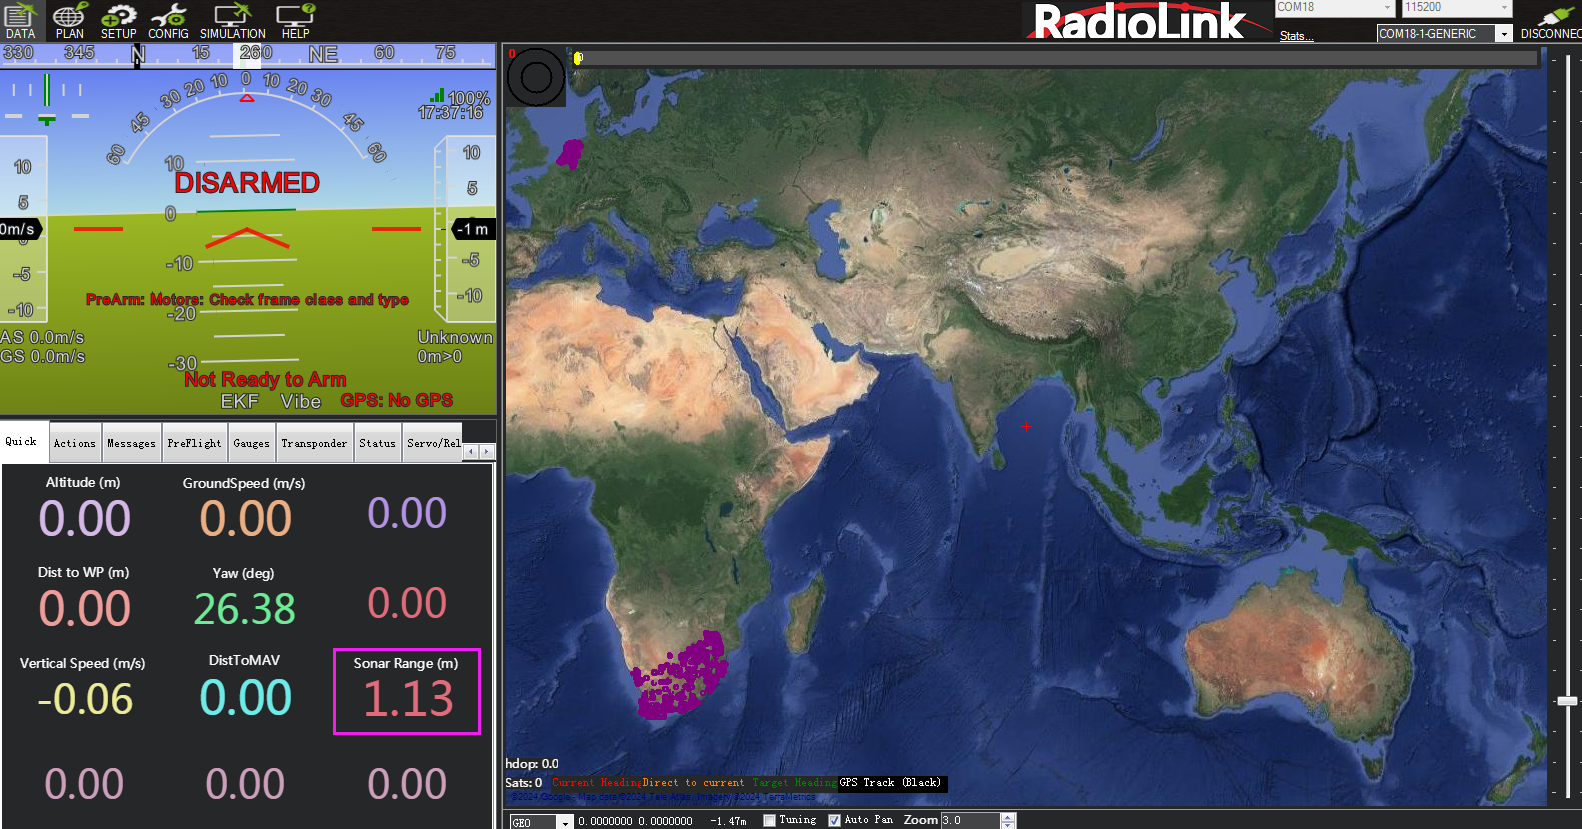Enable the Tuning checkbox
The image size is (1582, 829).
click(769, 820)
